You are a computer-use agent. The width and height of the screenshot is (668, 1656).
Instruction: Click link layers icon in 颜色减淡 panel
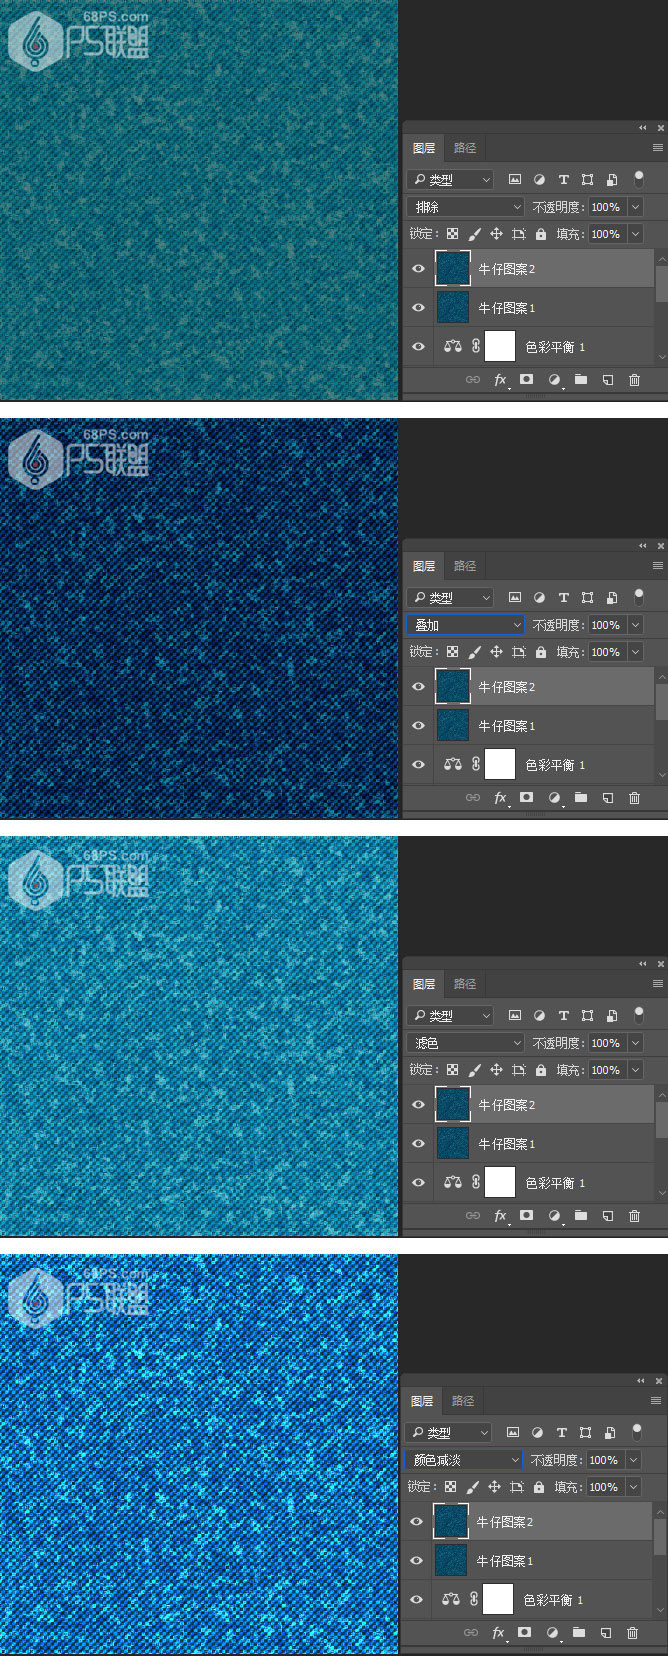(x=471, y=1633)
